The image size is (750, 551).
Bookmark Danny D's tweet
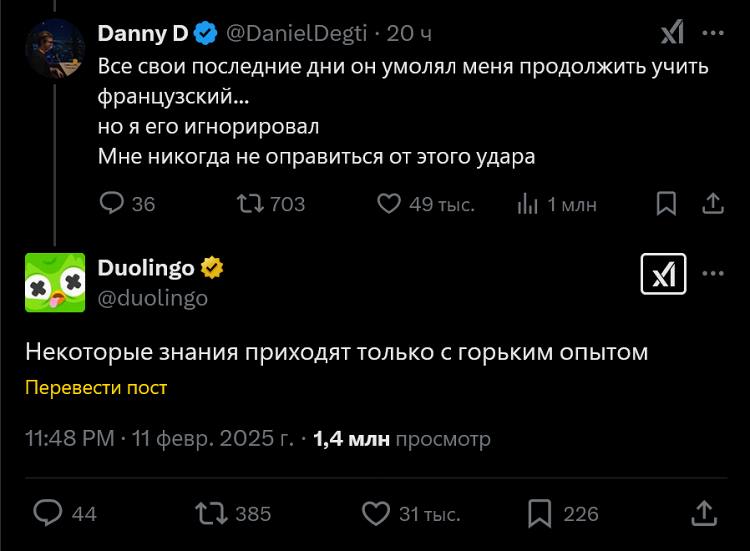point(666,204)
